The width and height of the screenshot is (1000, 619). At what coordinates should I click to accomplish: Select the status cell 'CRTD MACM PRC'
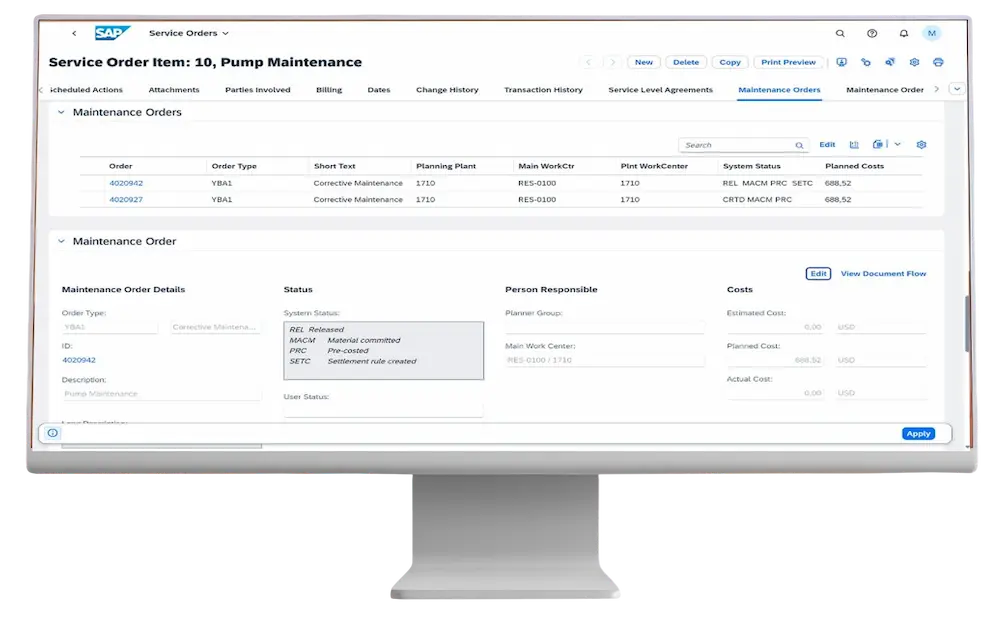(x=757, y=200)
